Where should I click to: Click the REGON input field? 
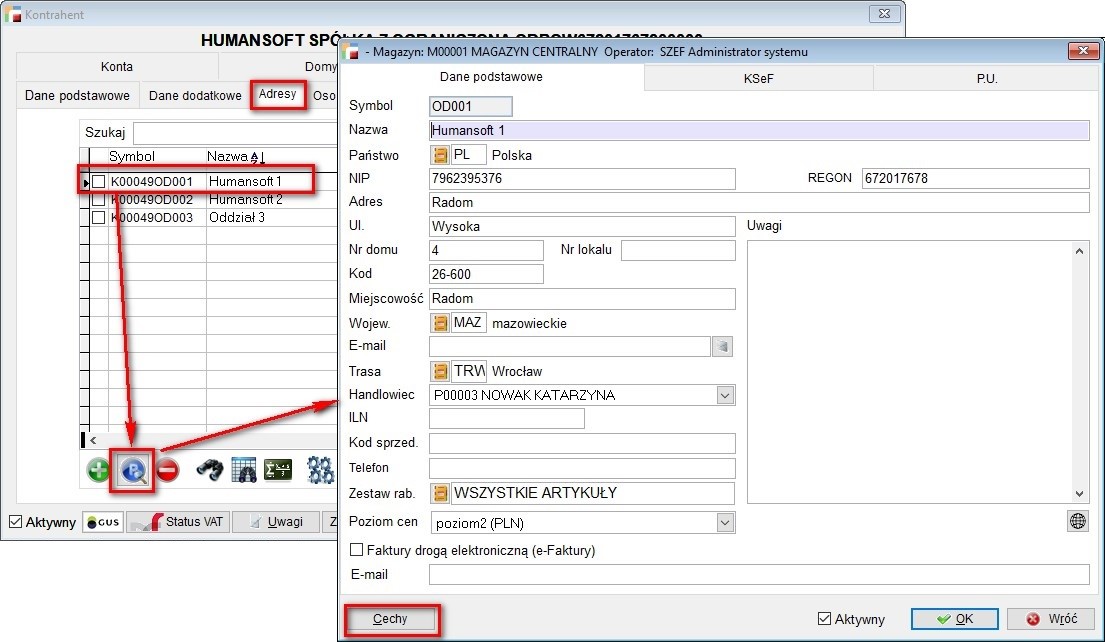coord(975,178)
